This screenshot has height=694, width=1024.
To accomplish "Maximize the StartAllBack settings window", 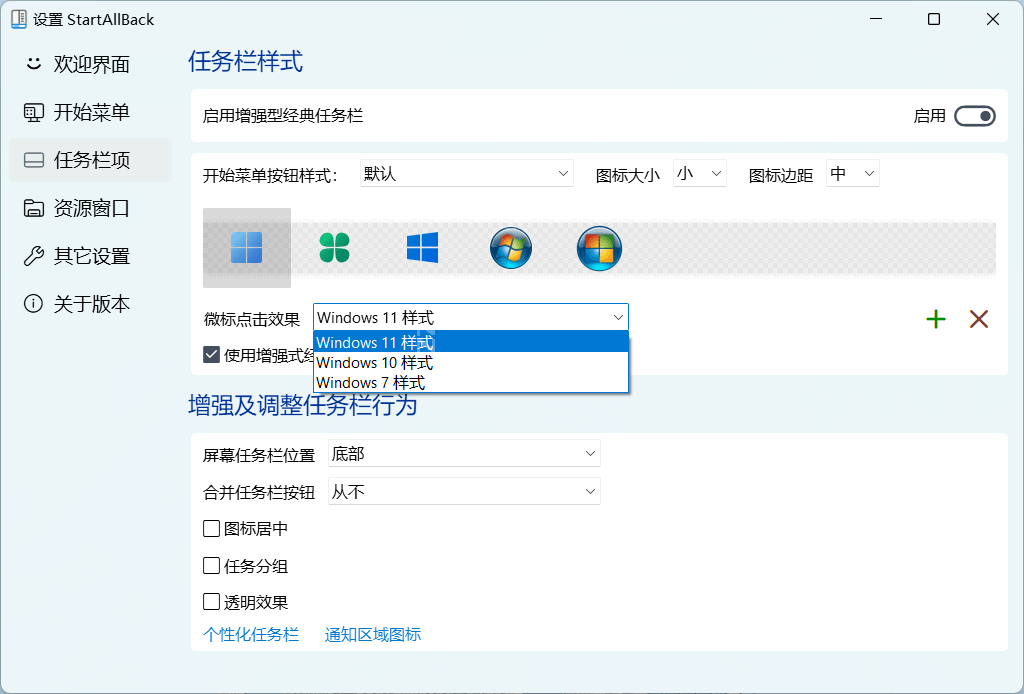I will pos(934,19).
